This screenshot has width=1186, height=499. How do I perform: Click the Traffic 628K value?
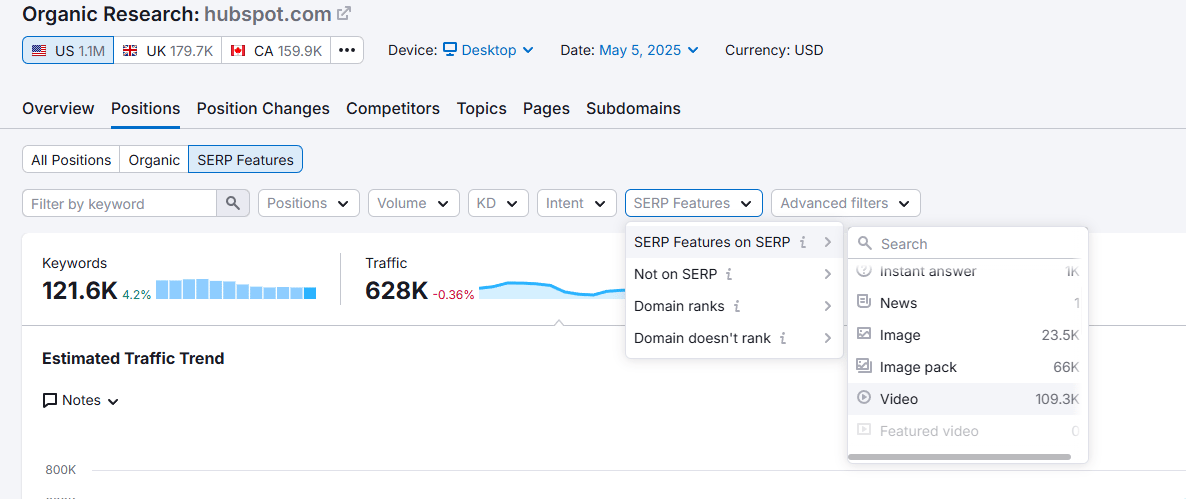pos(397,290)
